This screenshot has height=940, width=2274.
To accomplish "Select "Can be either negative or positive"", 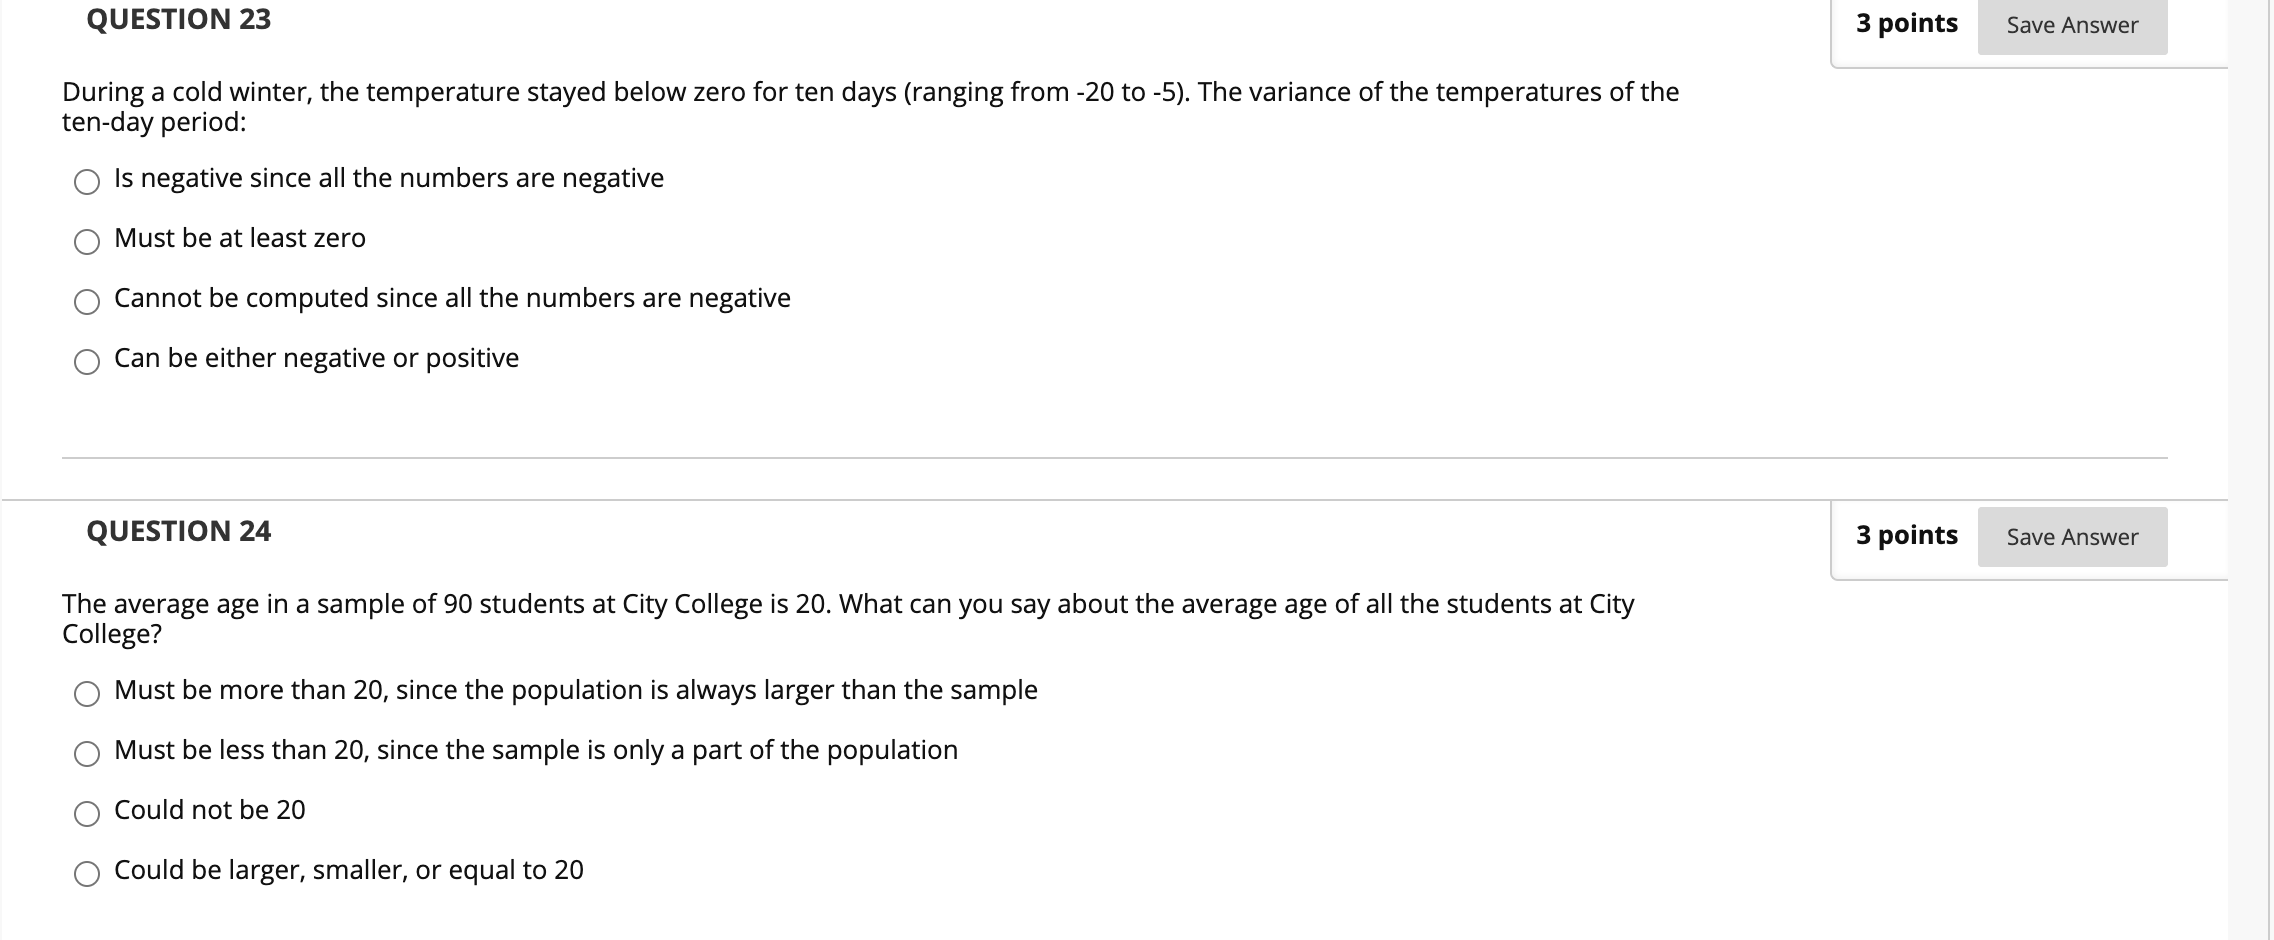I will click(316, 357).
